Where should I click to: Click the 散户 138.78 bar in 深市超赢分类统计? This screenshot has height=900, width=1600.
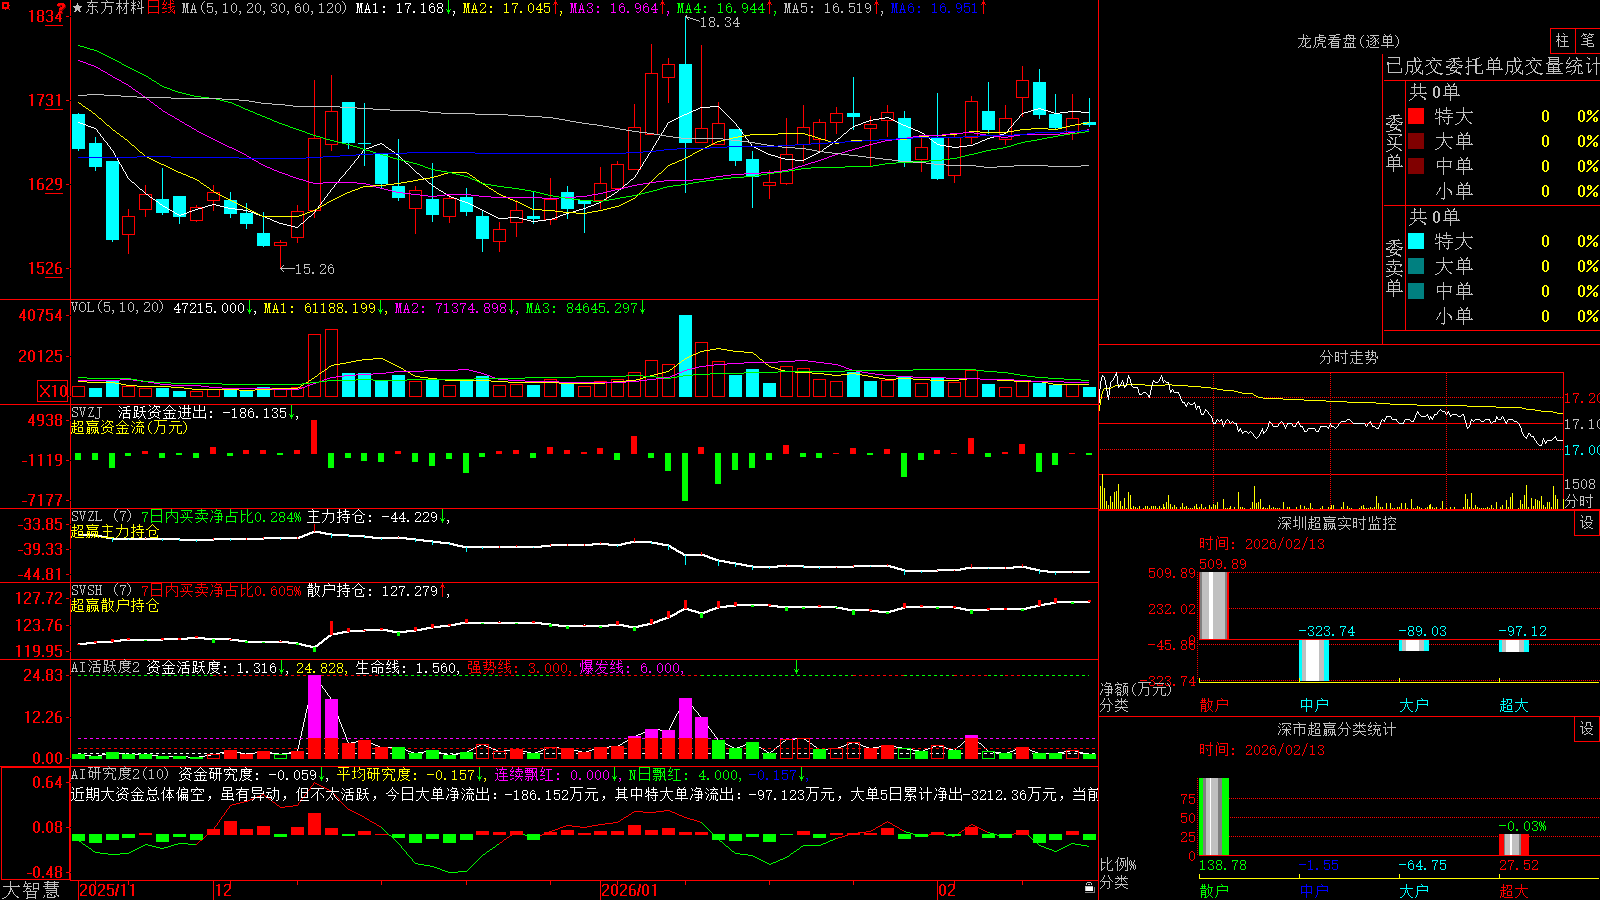point(1213,817)
